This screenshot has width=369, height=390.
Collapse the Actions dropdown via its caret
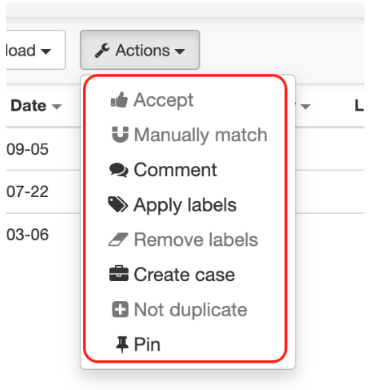click(x=180, y=52)
